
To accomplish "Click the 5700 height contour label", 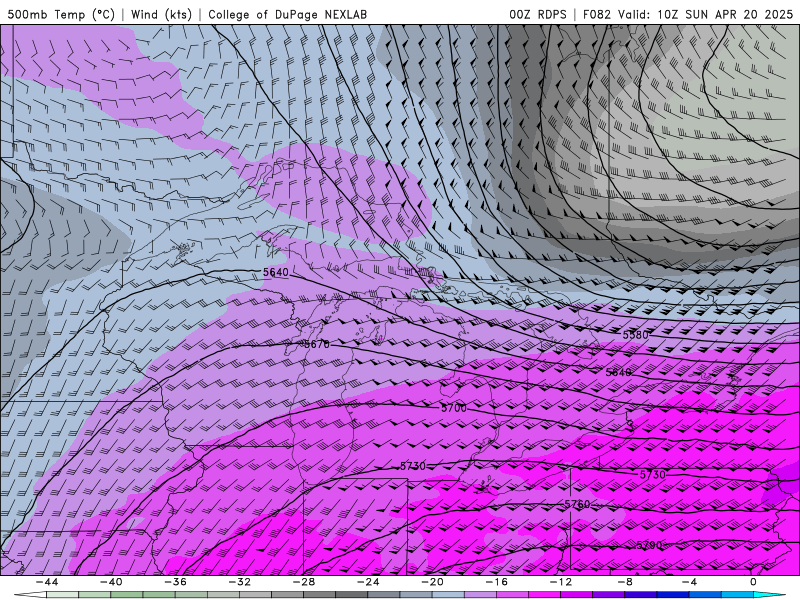I will [x=454, y=408].
